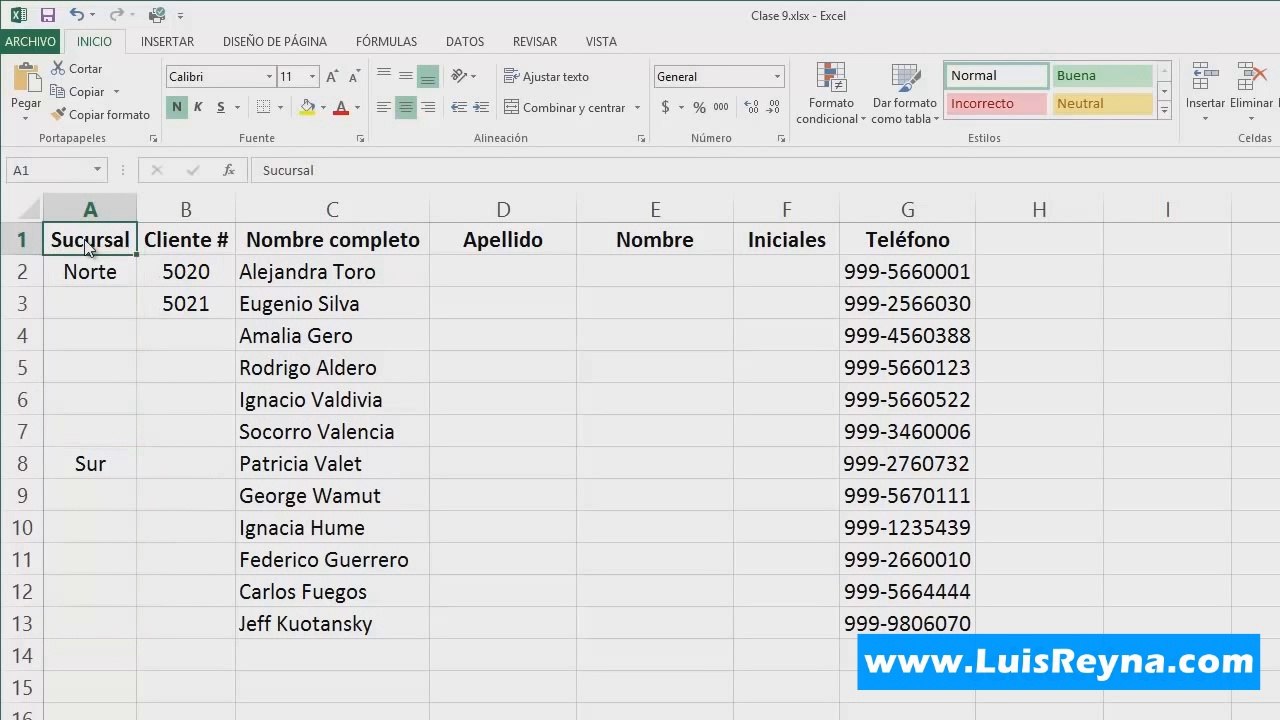This screenshot has height=720, width=1280.
Task: Align text to middle of cell
Action: click(x=406, y=76)
